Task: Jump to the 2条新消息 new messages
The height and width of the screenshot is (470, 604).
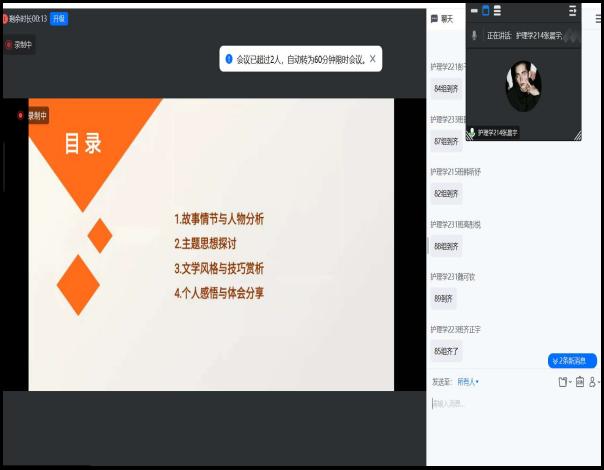Action: click(571, 360)
